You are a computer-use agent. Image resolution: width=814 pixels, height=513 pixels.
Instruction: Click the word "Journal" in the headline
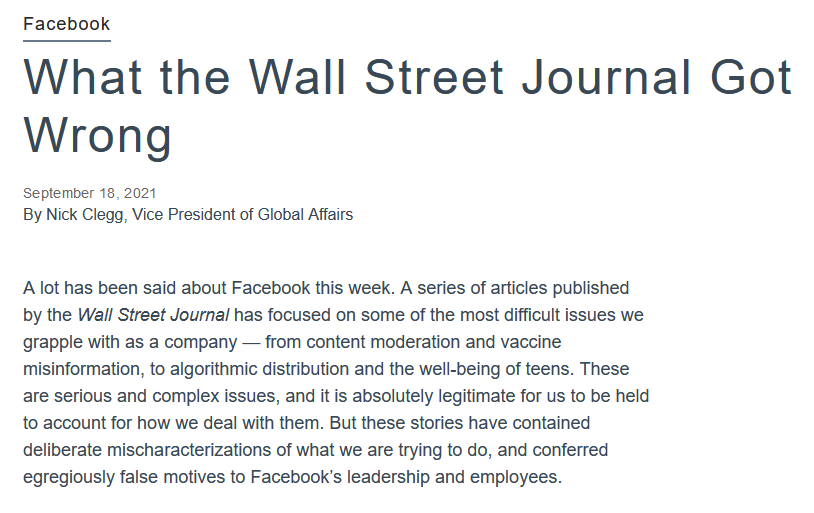click(x=606, y=77)
